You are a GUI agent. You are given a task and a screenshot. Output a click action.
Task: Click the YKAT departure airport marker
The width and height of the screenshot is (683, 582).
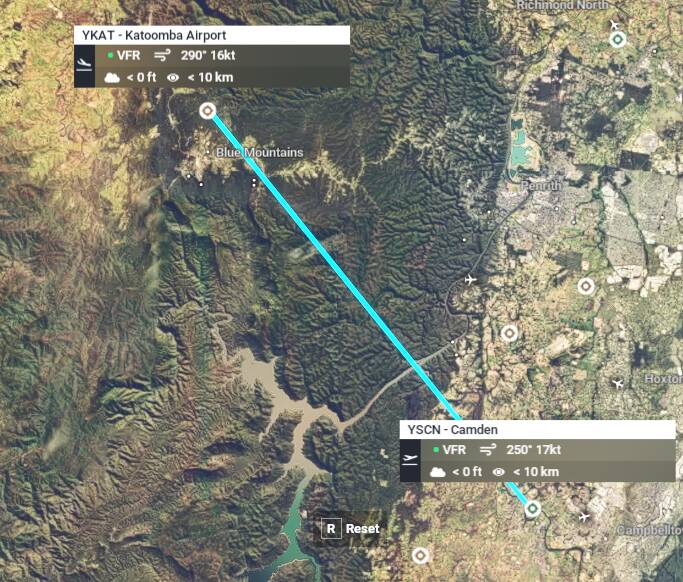[x=207, y=111]
